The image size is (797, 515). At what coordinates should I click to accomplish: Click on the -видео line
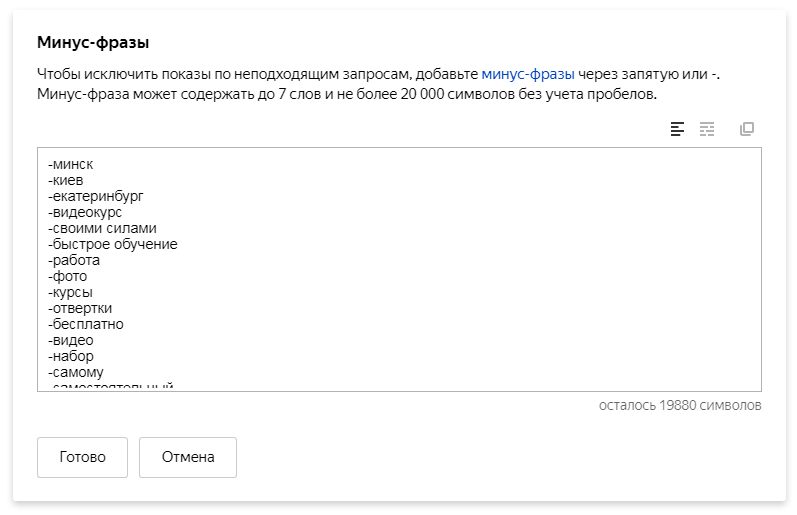coord(71,340)
